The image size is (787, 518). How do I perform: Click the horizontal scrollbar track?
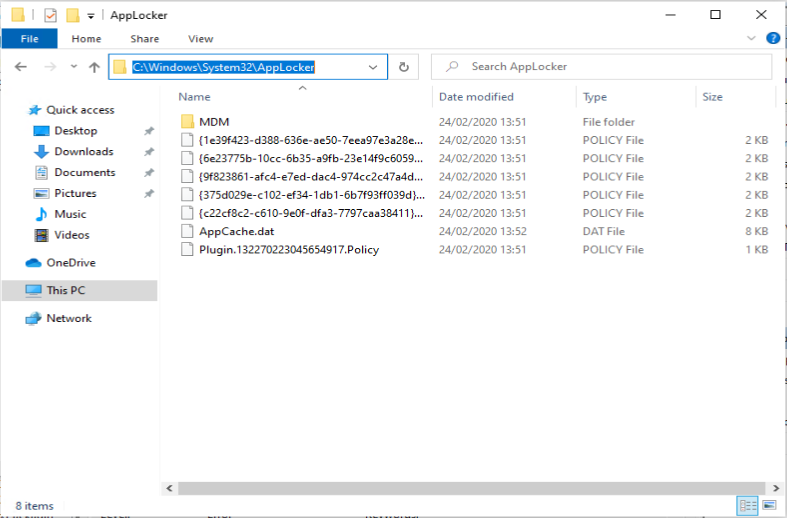(x=472, y=488)
